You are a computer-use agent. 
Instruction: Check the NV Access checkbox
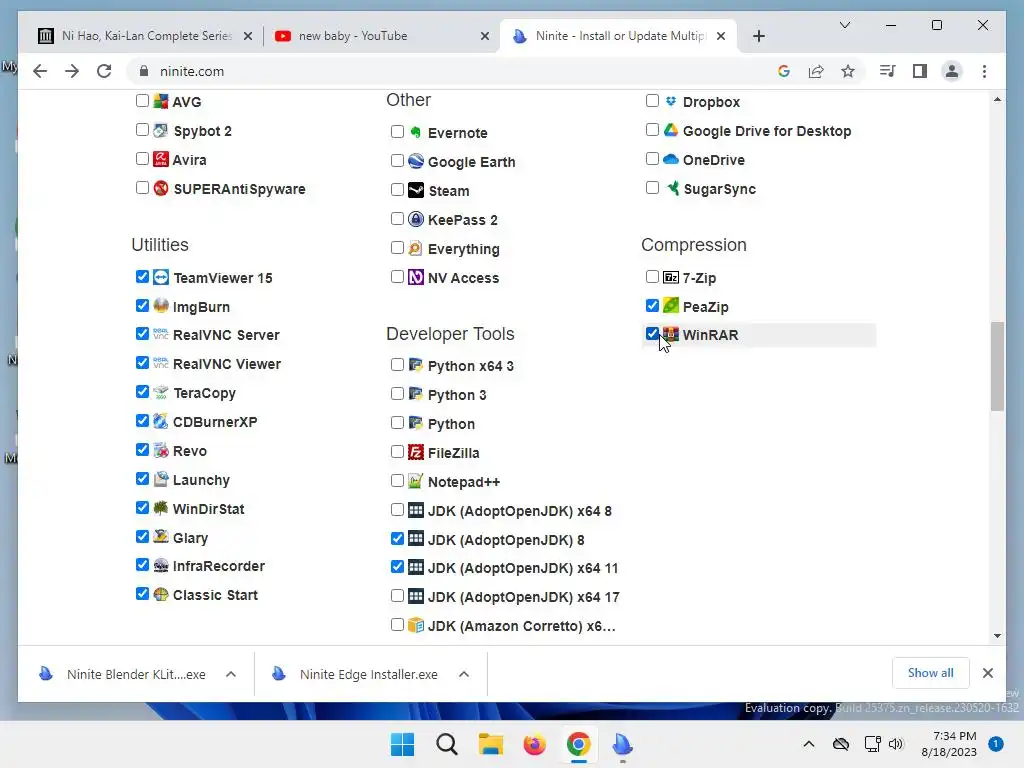point(397,277)
